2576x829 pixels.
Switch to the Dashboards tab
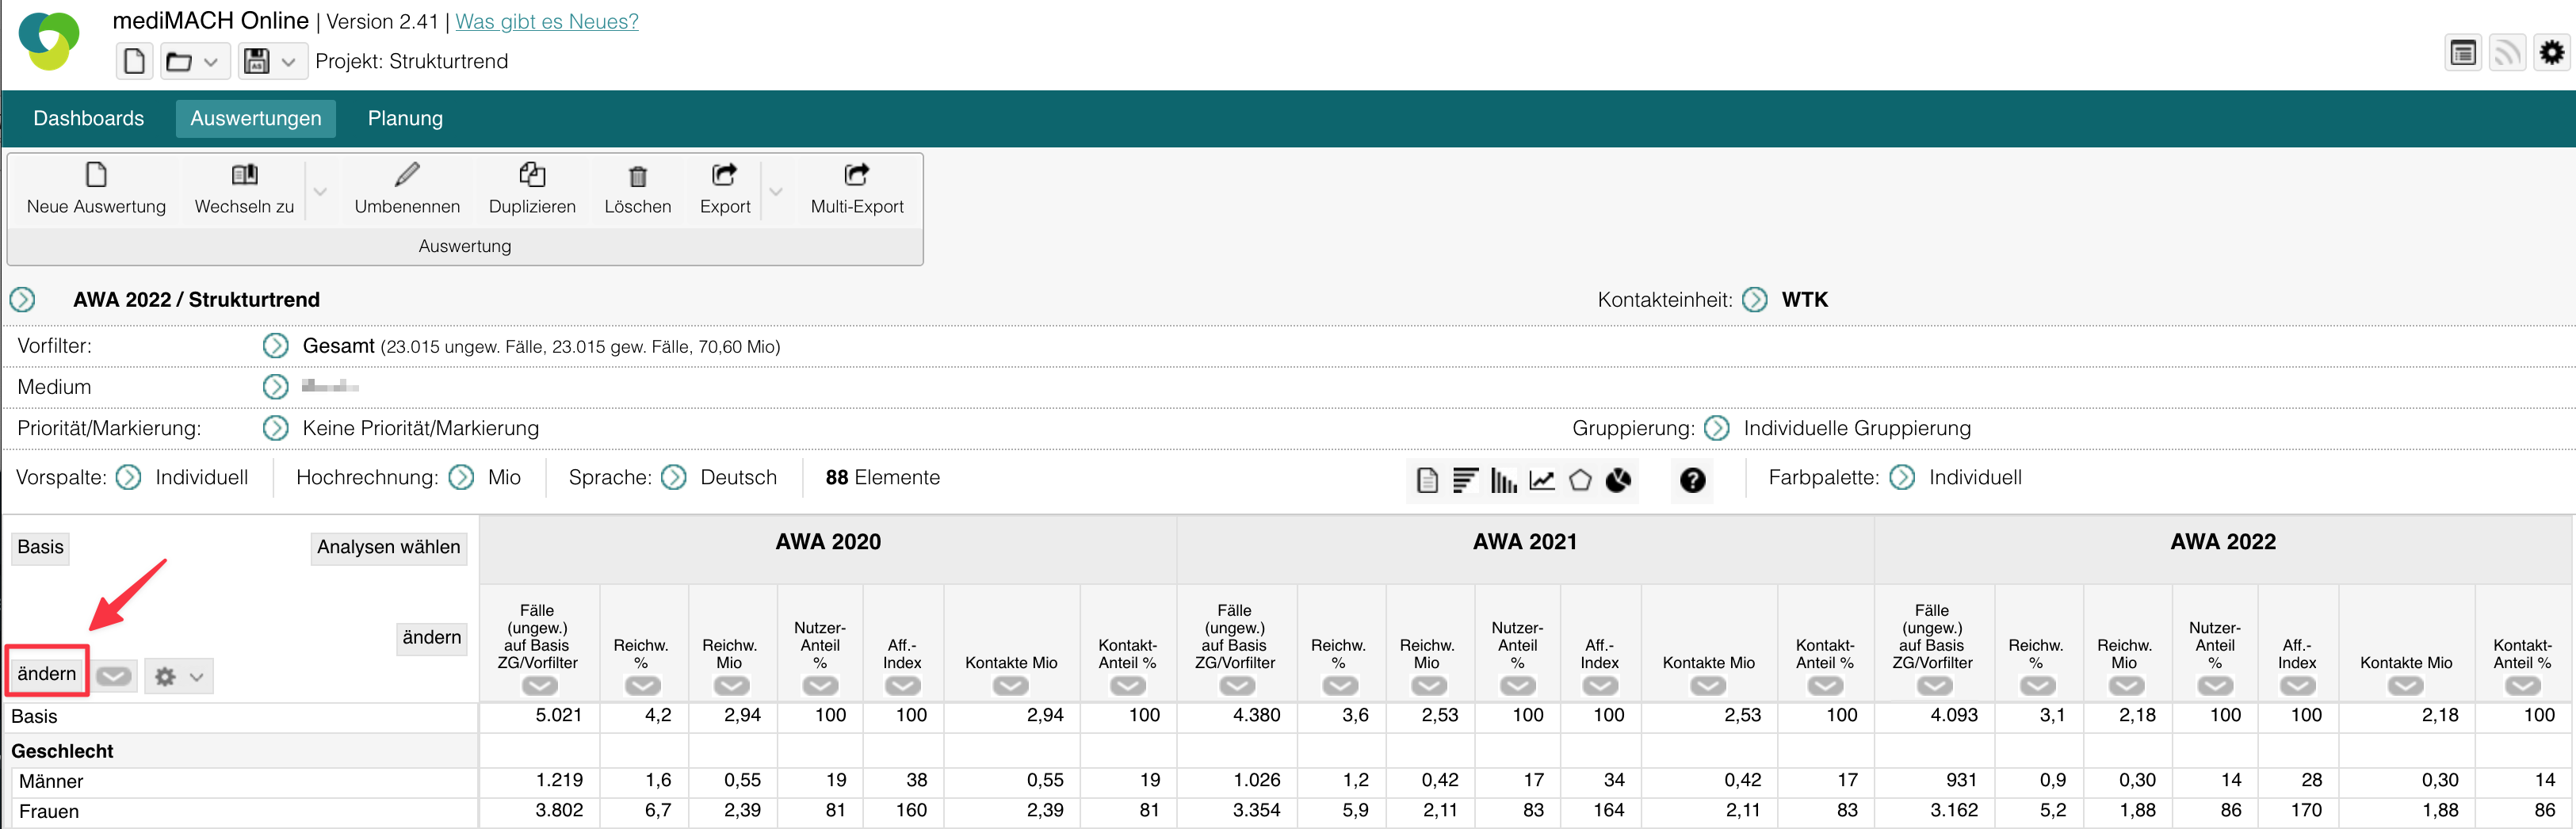point(89,118)
